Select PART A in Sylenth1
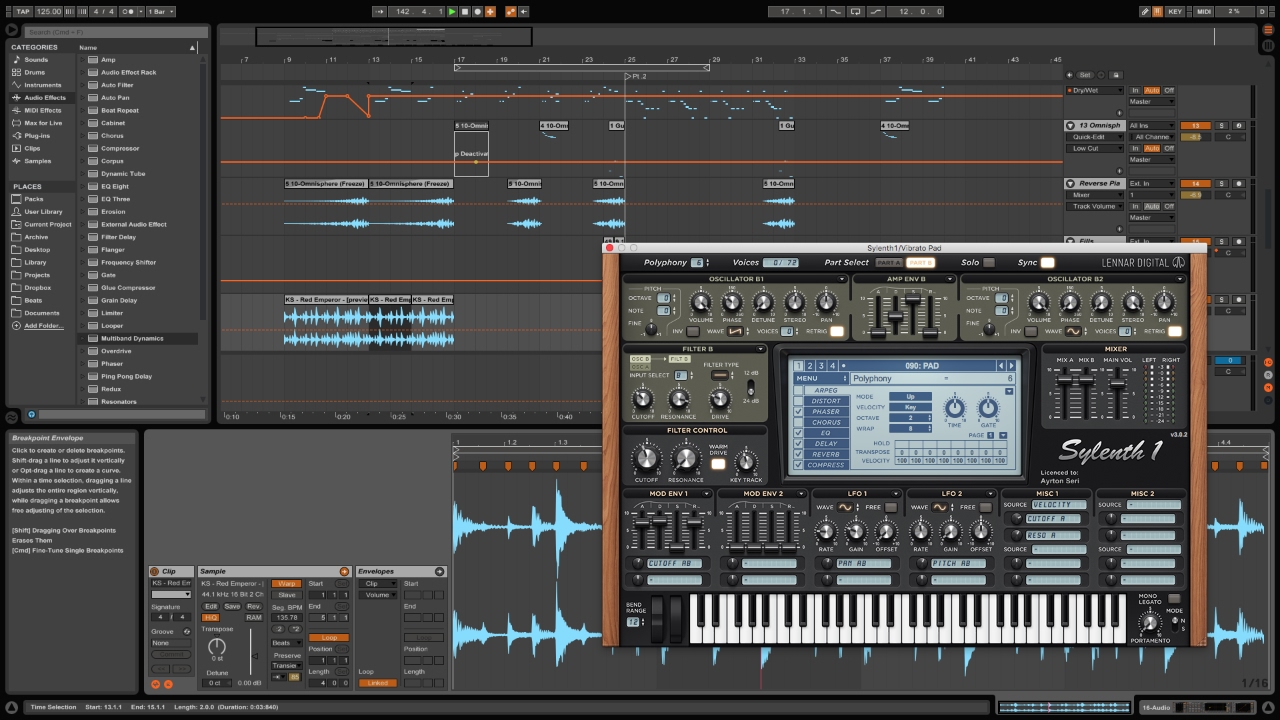This screenshot has width=1280, height=720. click(x=889, y=263)
